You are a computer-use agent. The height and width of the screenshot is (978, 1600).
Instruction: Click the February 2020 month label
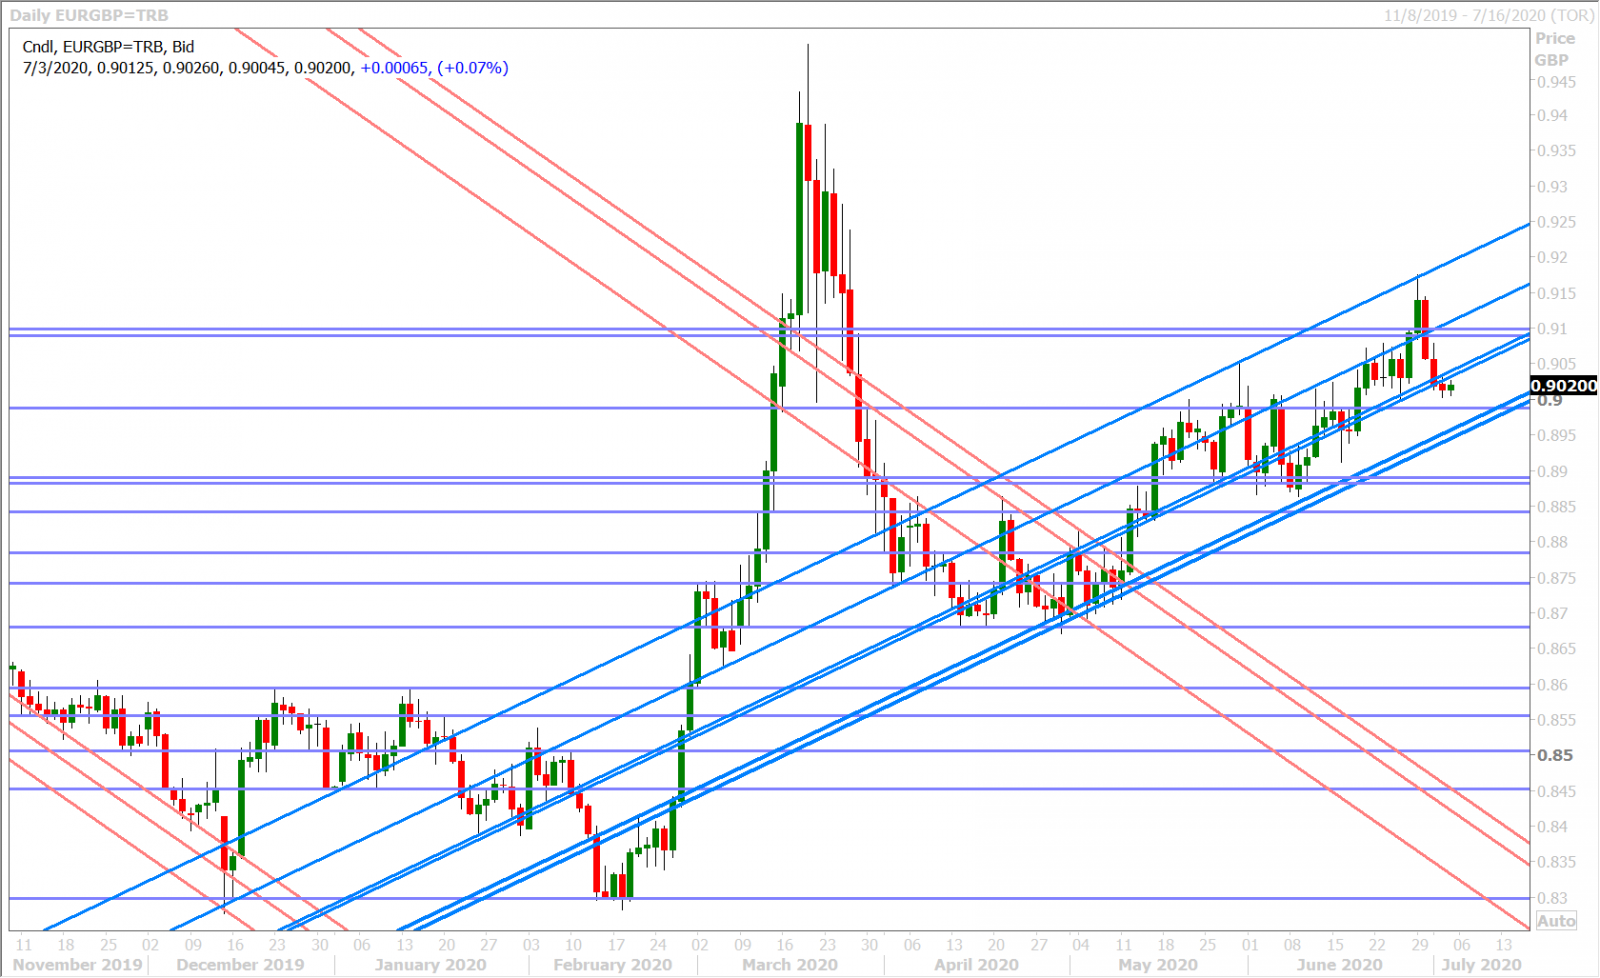click(612, 965)
